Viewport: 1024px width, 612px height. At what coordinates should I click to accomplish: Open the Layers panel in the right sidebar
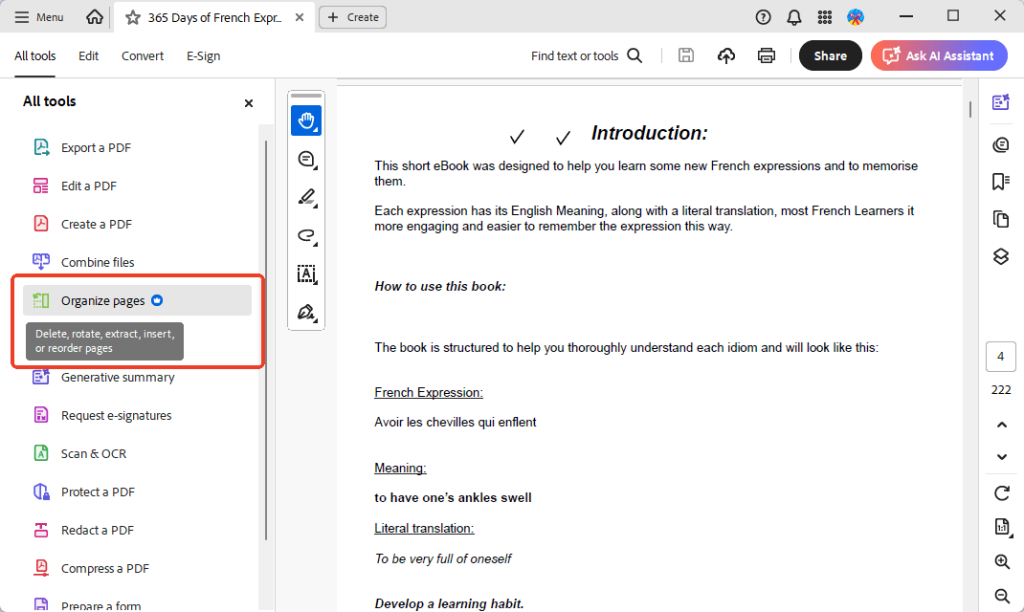click(1001, 256)
